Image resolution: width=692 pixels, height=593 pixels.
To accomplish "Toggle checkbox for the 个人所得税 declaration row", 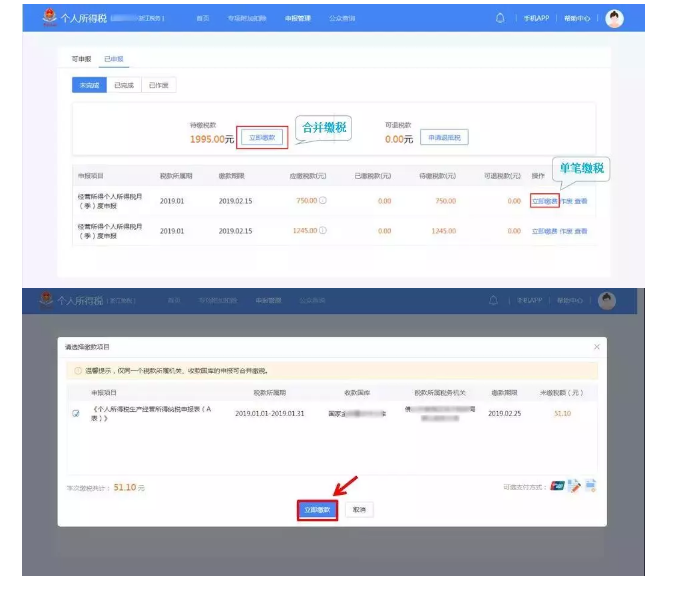I will point(76,413).
